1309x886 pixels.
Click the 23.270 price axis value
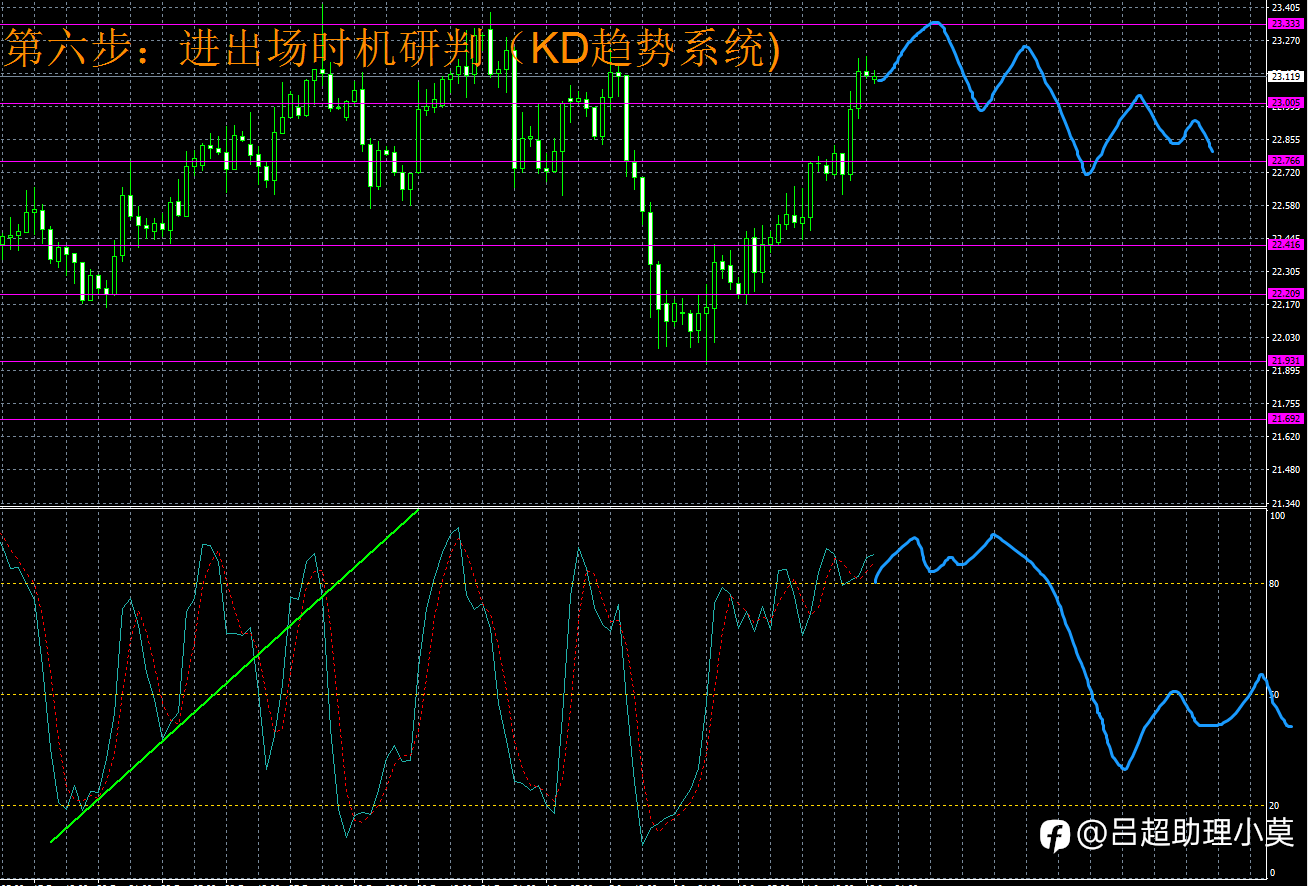(x=1285, y=41)
